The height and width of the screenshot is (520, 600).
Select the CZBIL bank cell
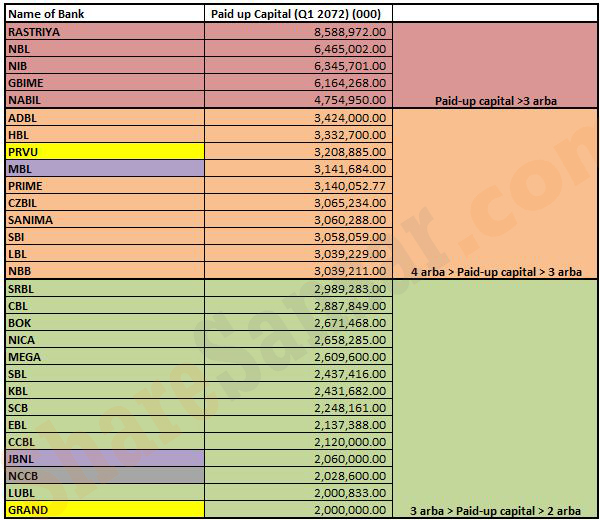[105, 203]
